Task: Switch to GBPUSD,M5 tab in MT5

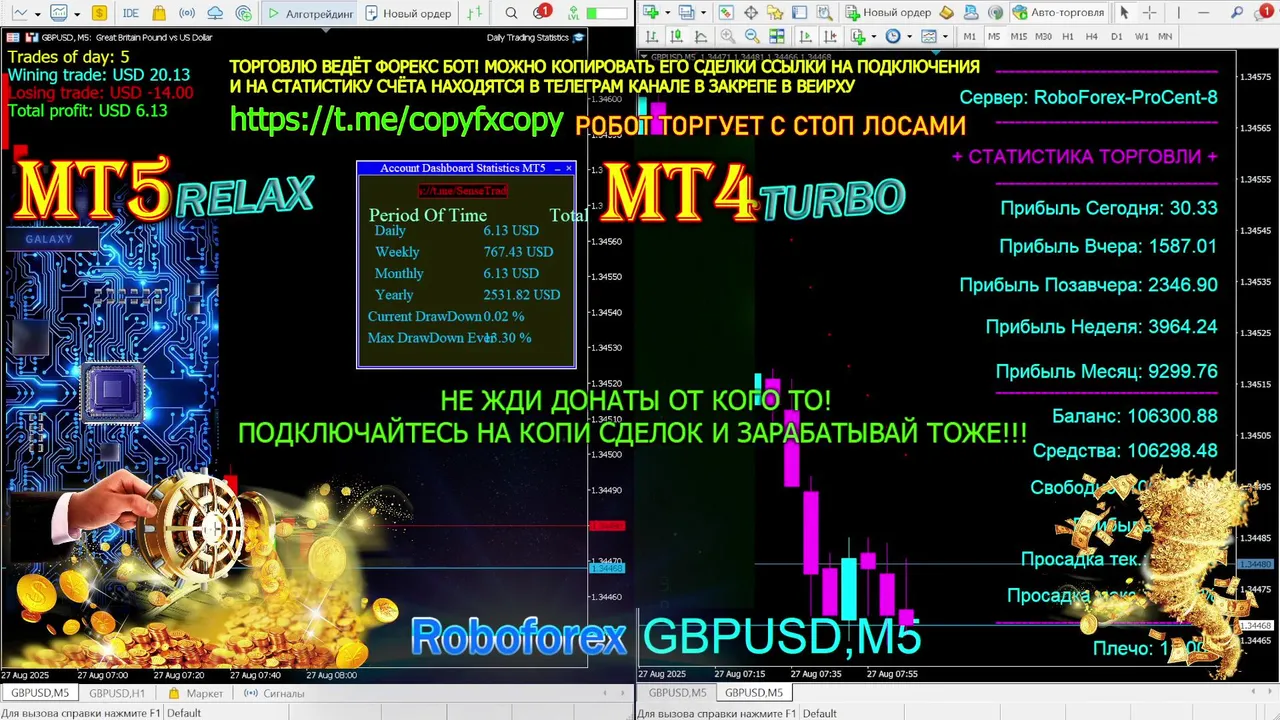Action: tap(39, 693)
